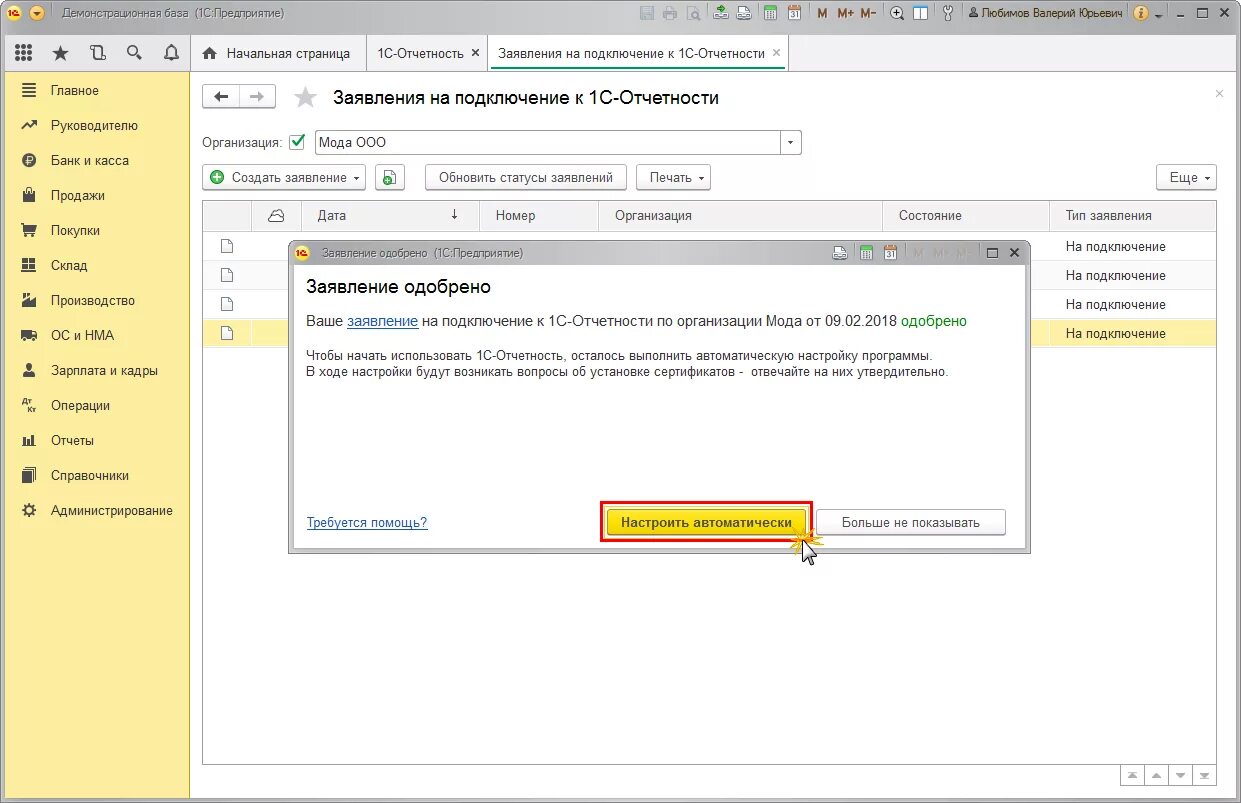Jump to list start with the bottom arrow
Viewport: 1241px width, 803px height.
tap(1131, 775)
